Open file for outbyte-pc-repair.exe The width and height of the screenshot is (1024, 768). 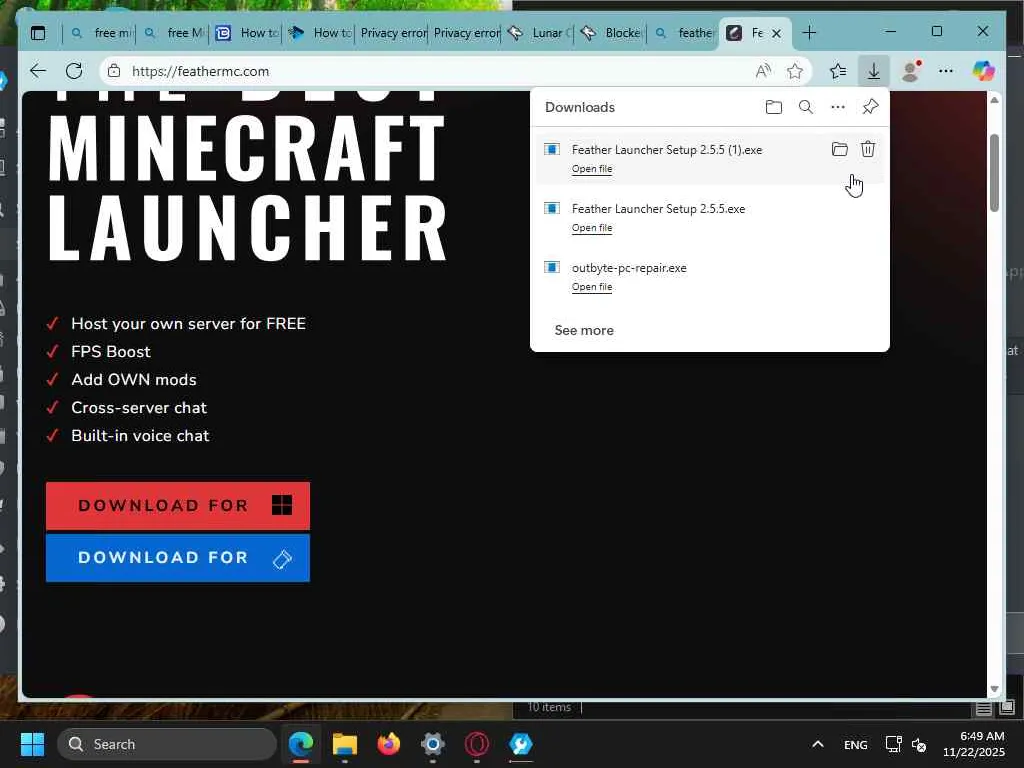coord(592,287)
